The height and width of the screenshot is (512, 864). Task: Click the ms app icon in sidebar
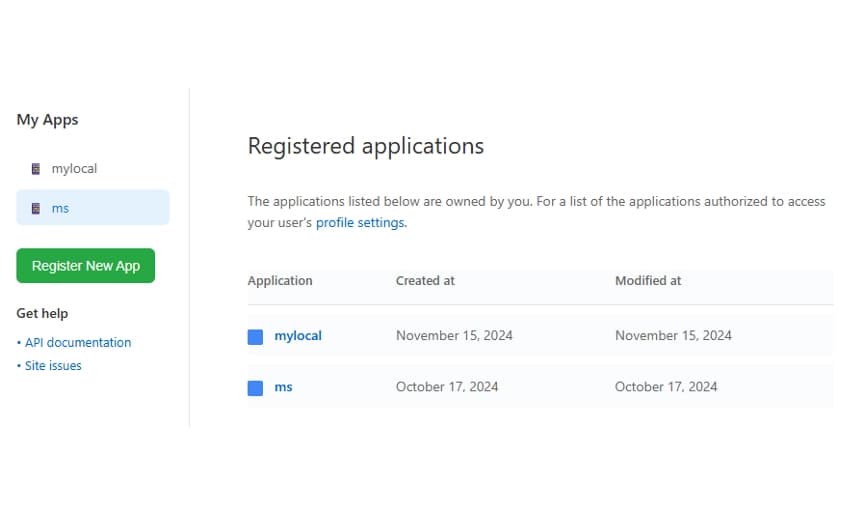click(36, 208)
